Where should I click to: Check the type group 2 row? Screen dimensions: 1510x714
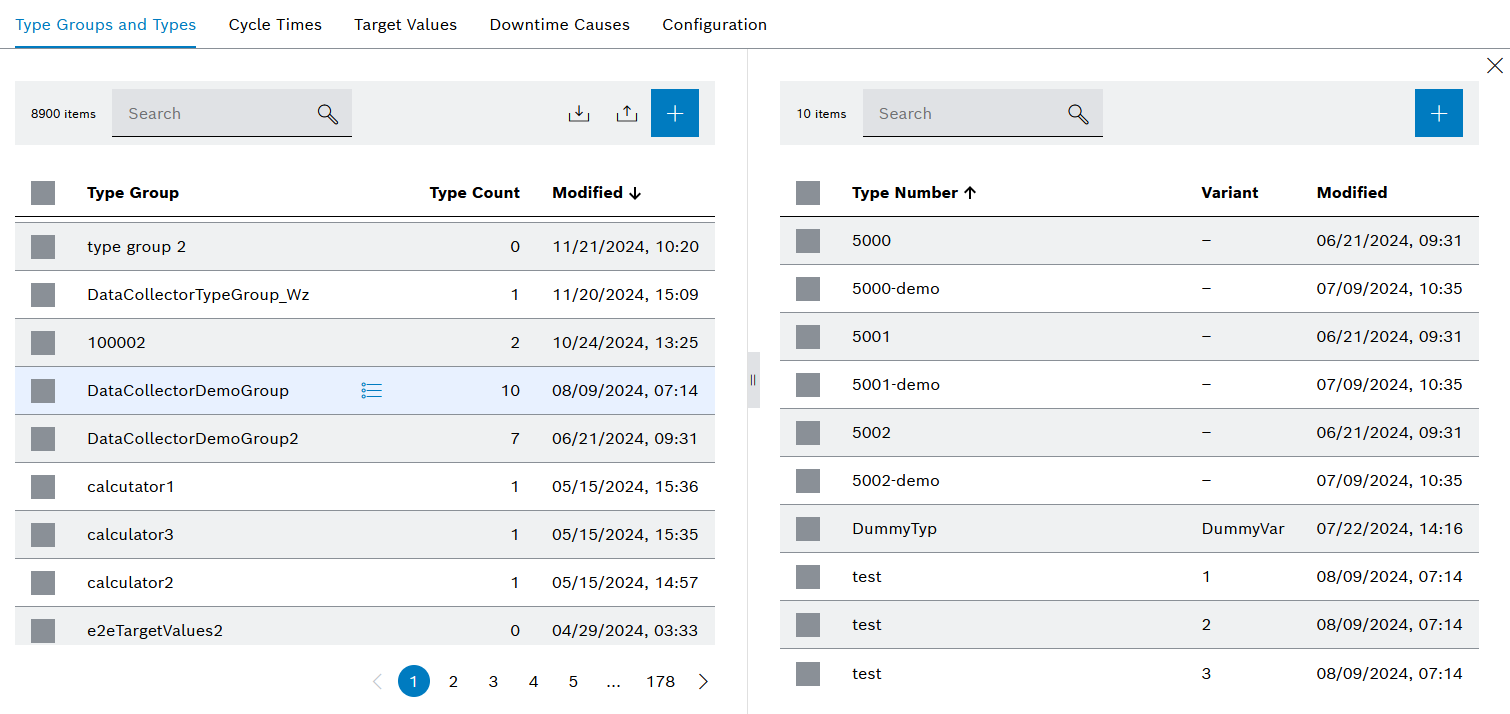click(43, 247)
